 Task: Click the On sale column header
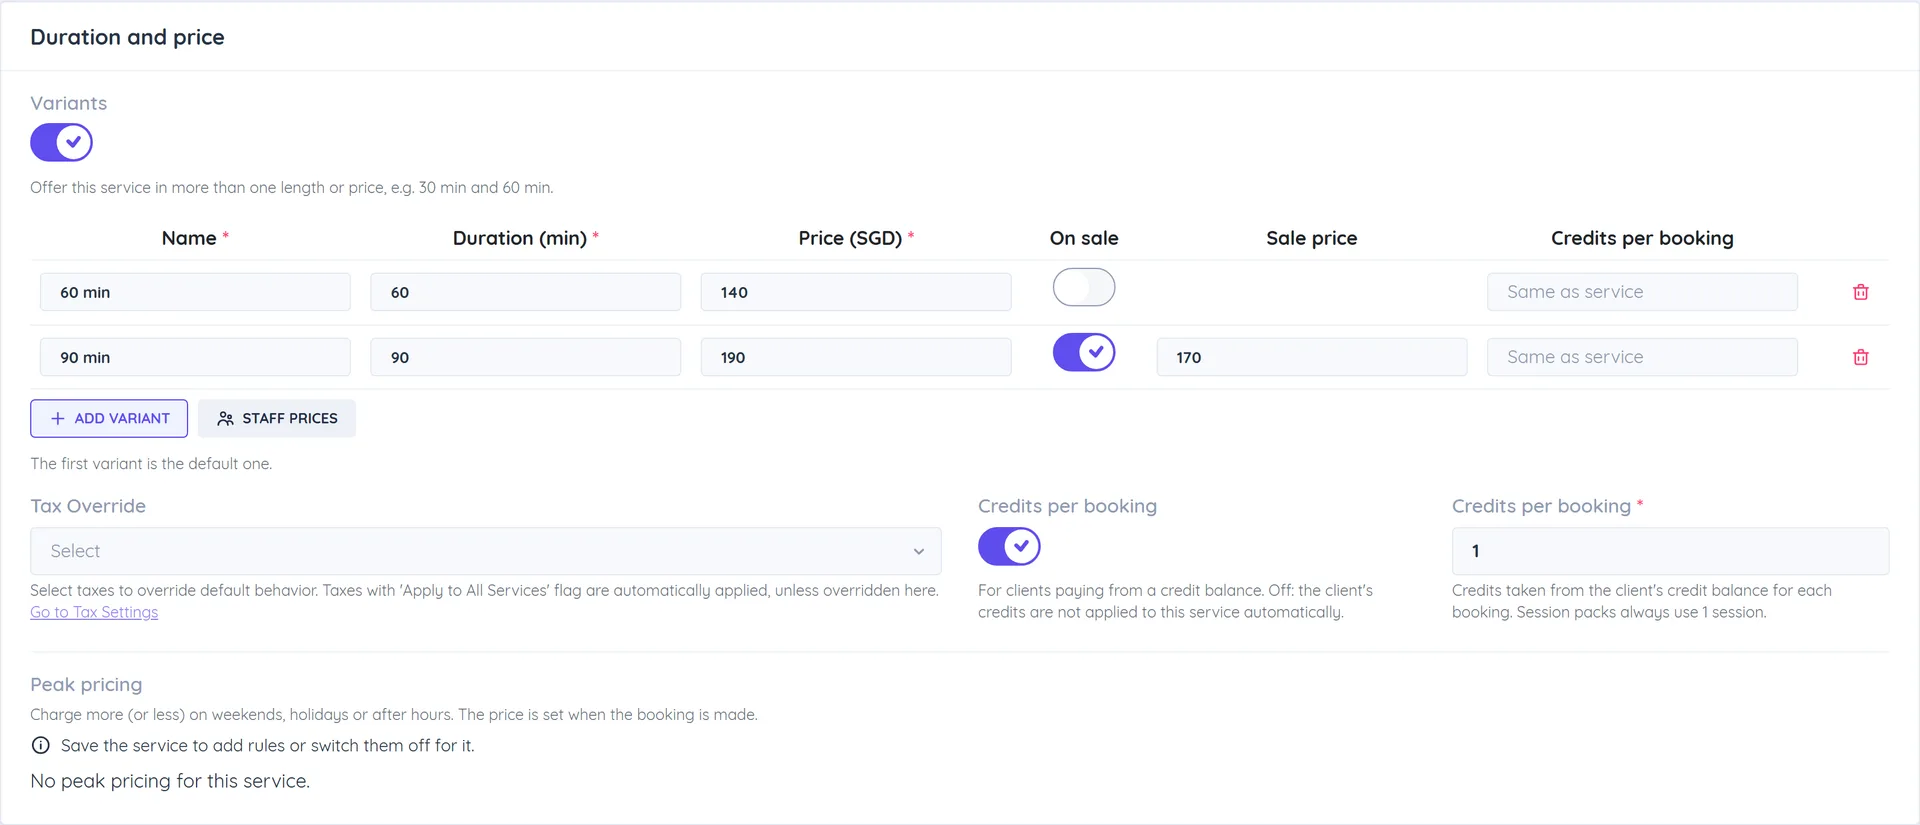click(1084, 238)
